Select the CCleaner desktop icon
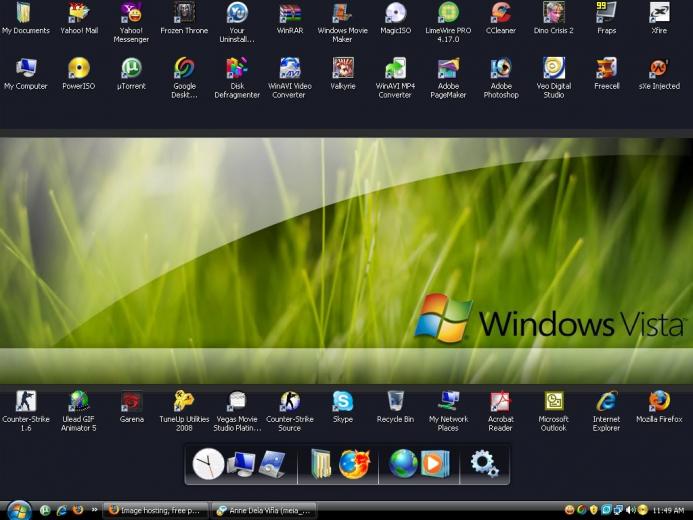The width and height of the screenshot is (693, 520). 501,19
